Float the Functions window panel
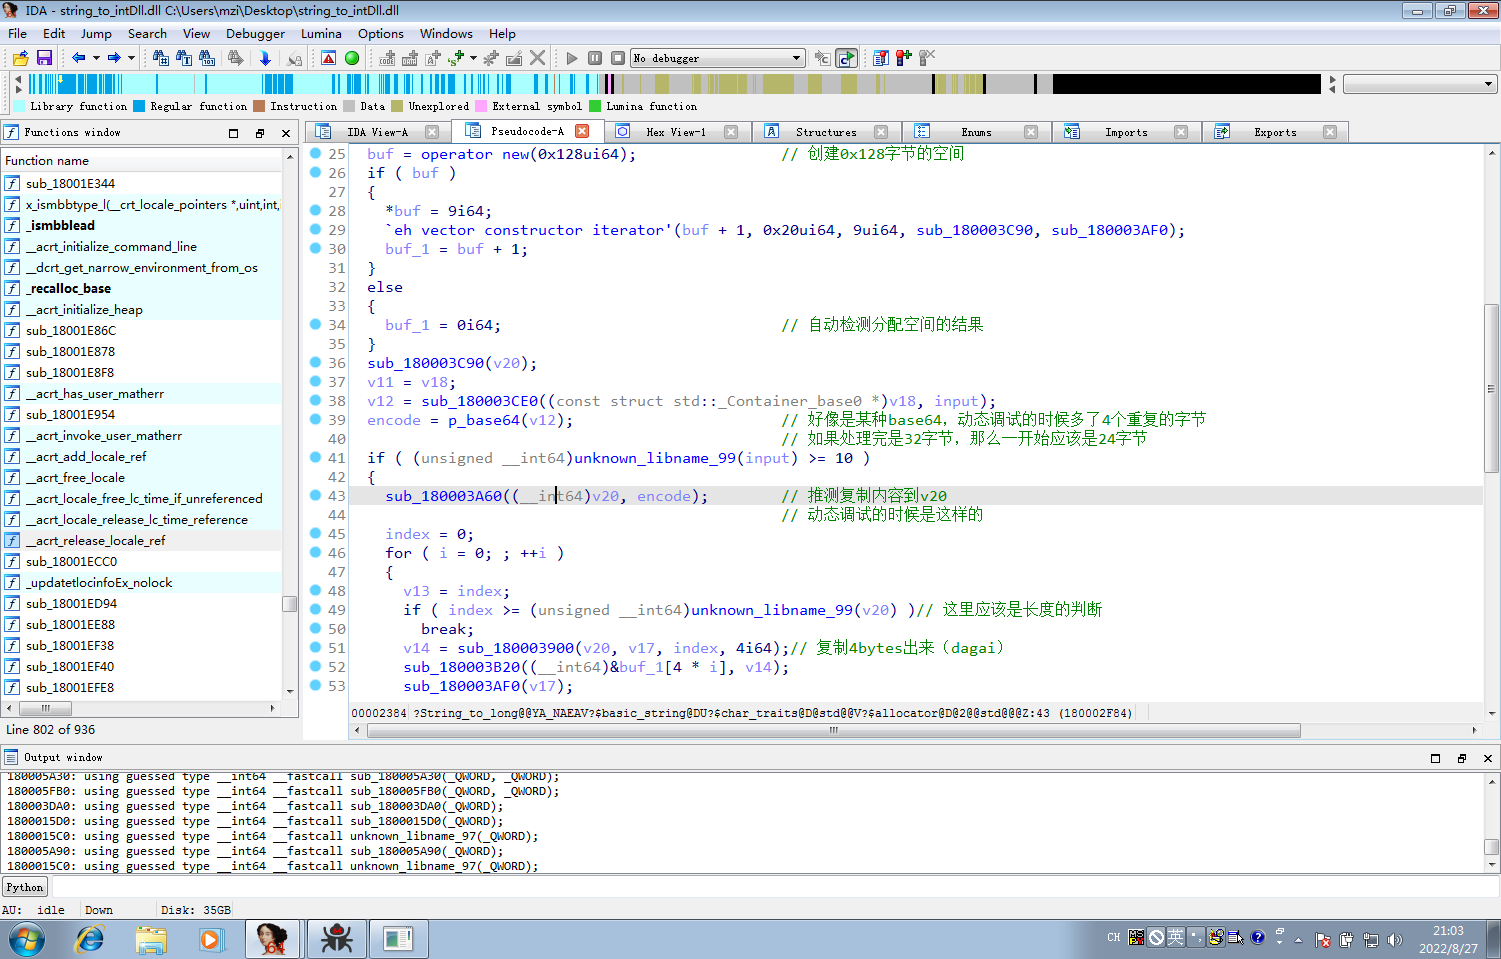The image size is (1501, 959). pos(260,133)
